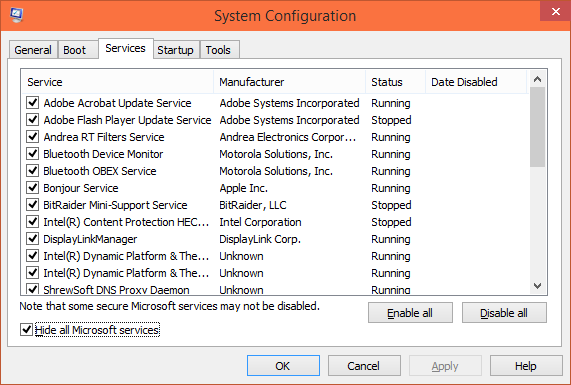Sort by the Manufacturer column header
Screen dimensions: 571x385
click(x=290, y=82)
